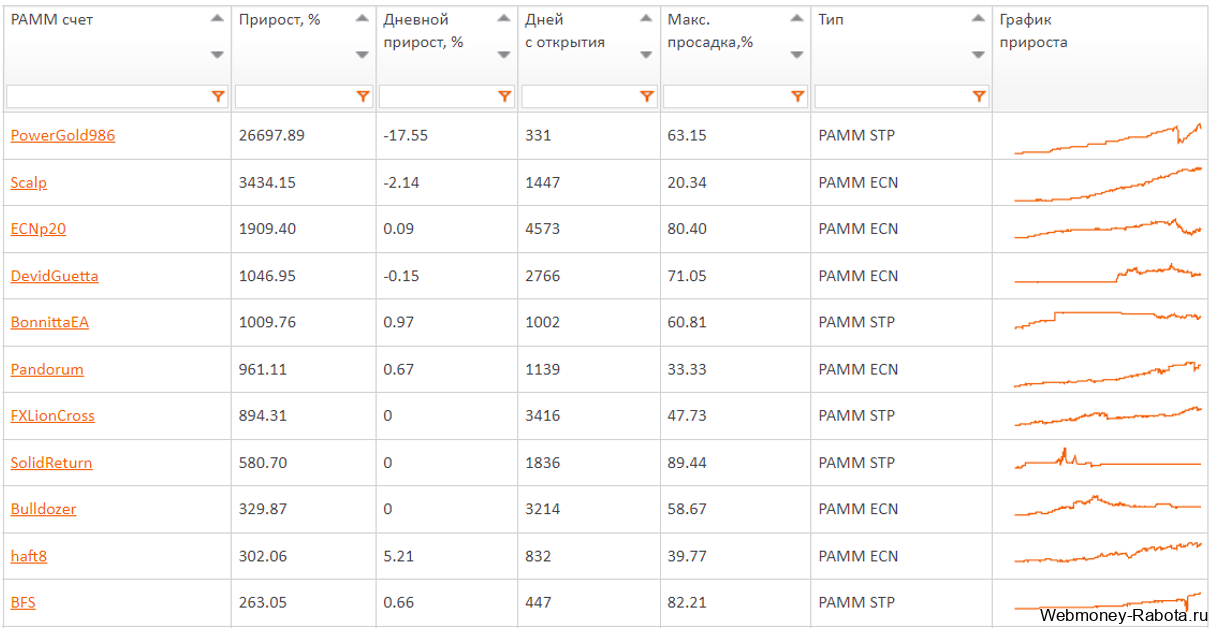Viewport: 1215px width, 631px height.
Task: Click filter funnel icon for Дневной прирост
Action: pos(504,97)
